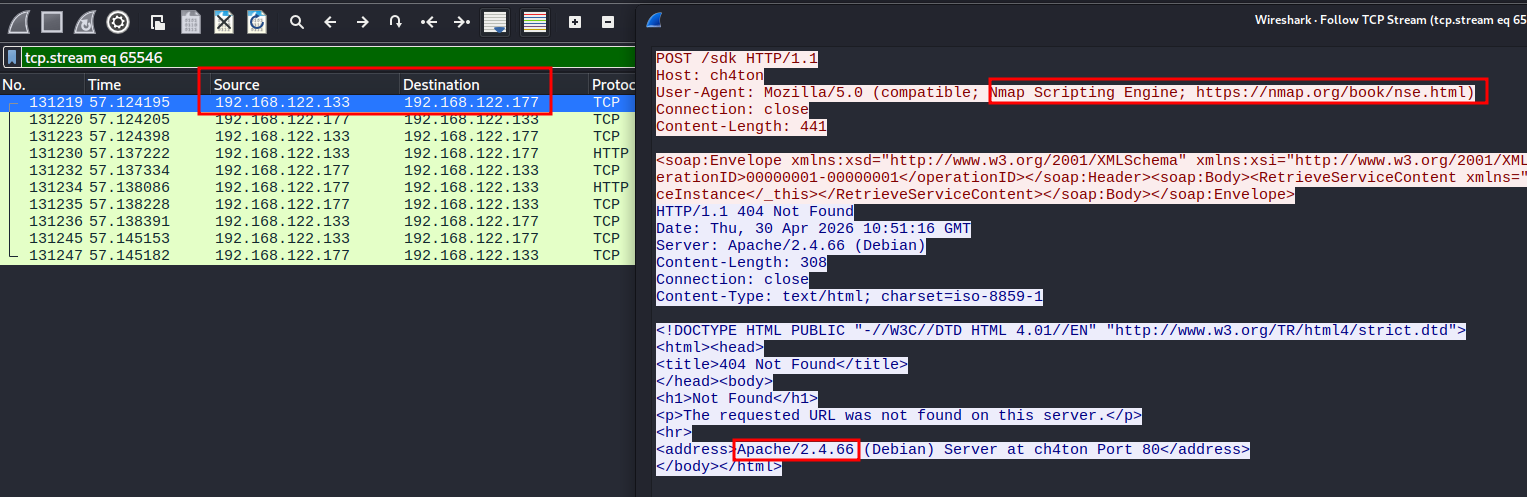Zoom out the main window text
Viewport: 1527px width, 497px height.
(x=608, y=21)
